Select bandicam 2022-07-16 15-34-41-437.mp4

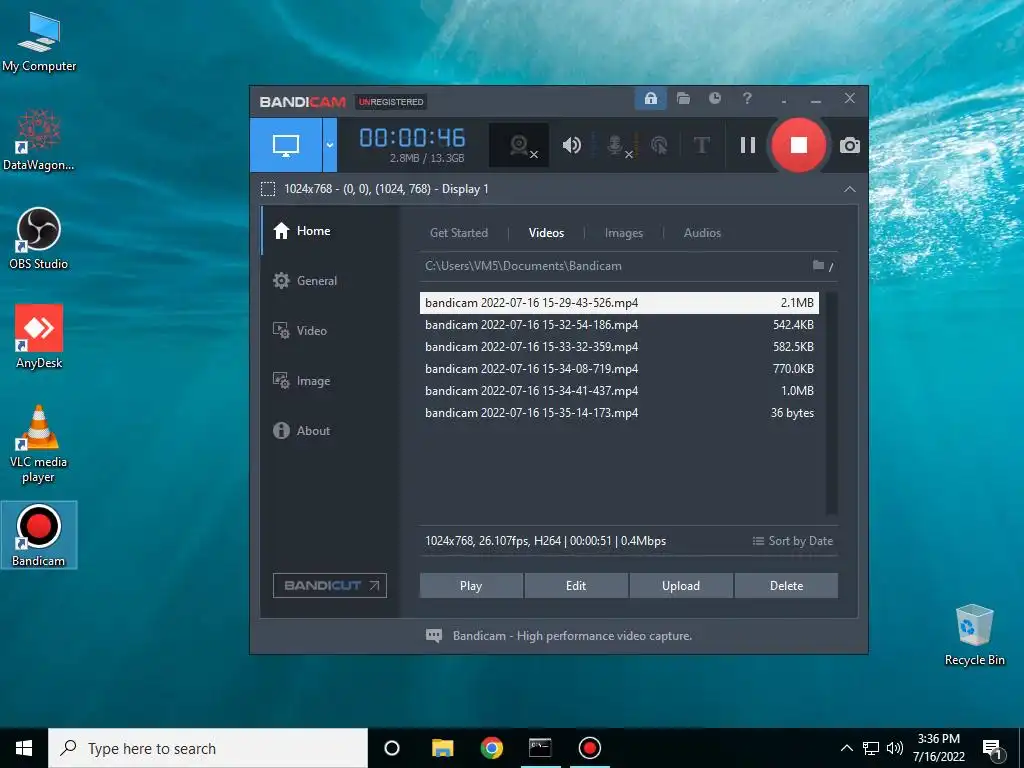point(619,391)
